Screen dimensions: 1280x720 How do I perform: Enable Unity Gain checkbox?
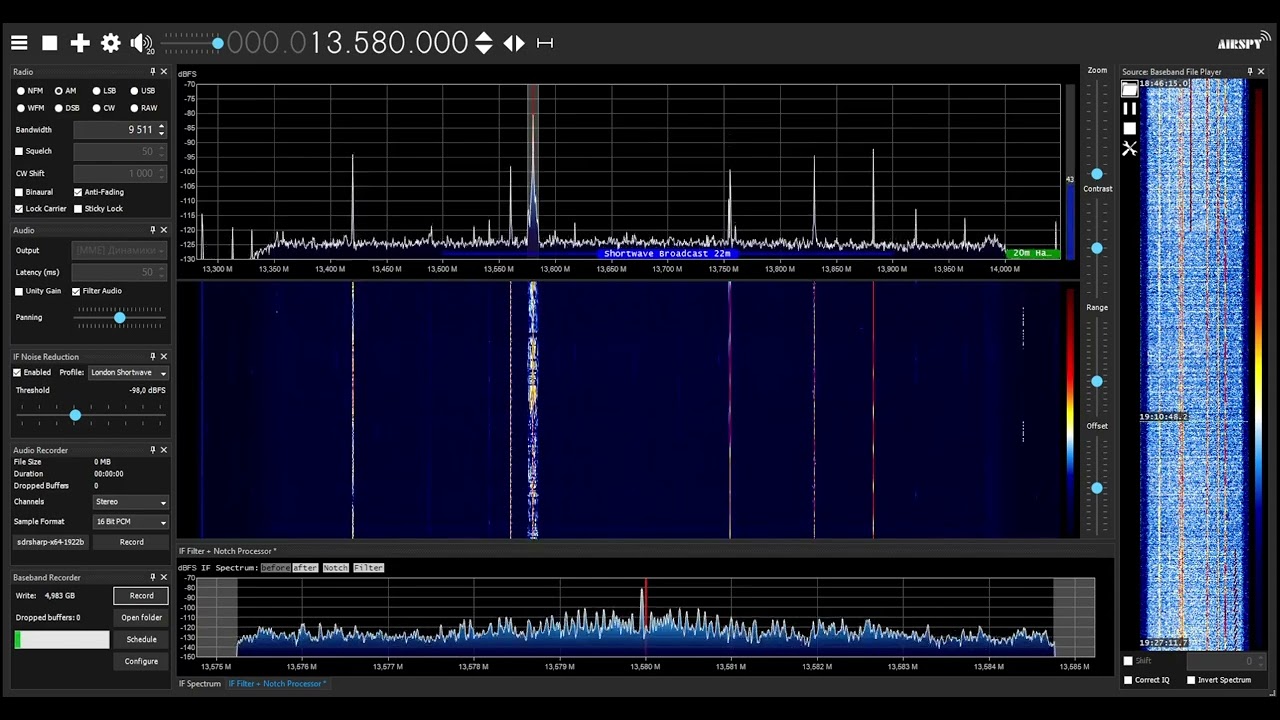[19, 291]
